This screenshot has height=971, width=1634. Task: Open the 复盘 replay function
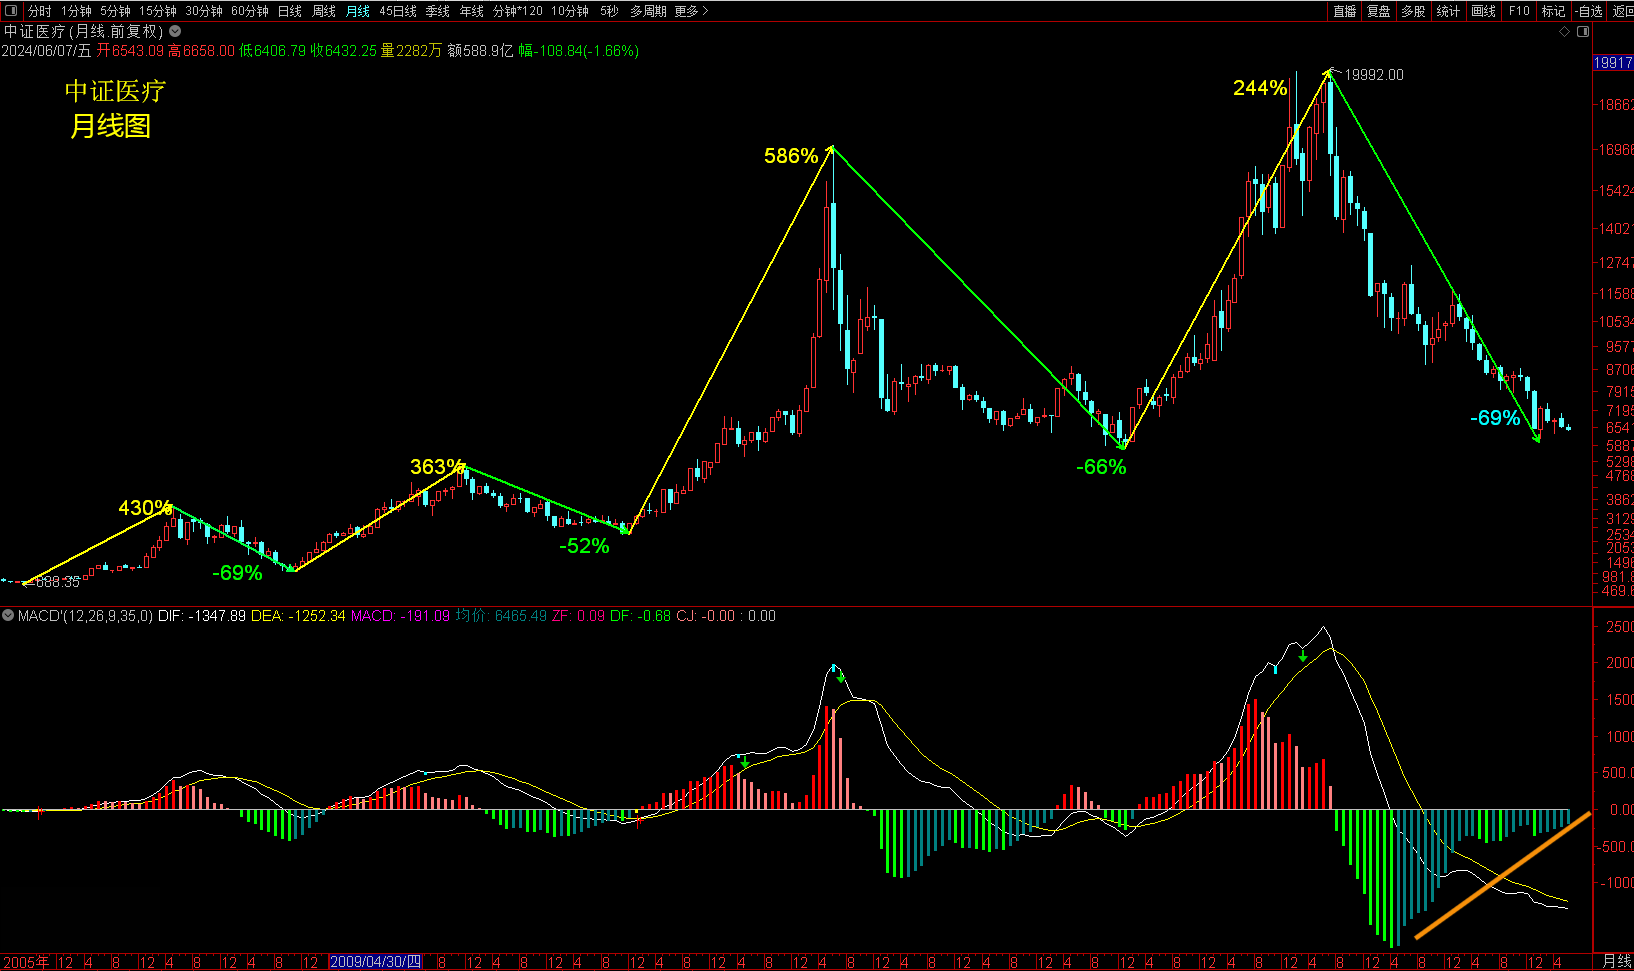[x=1379, y=11]
